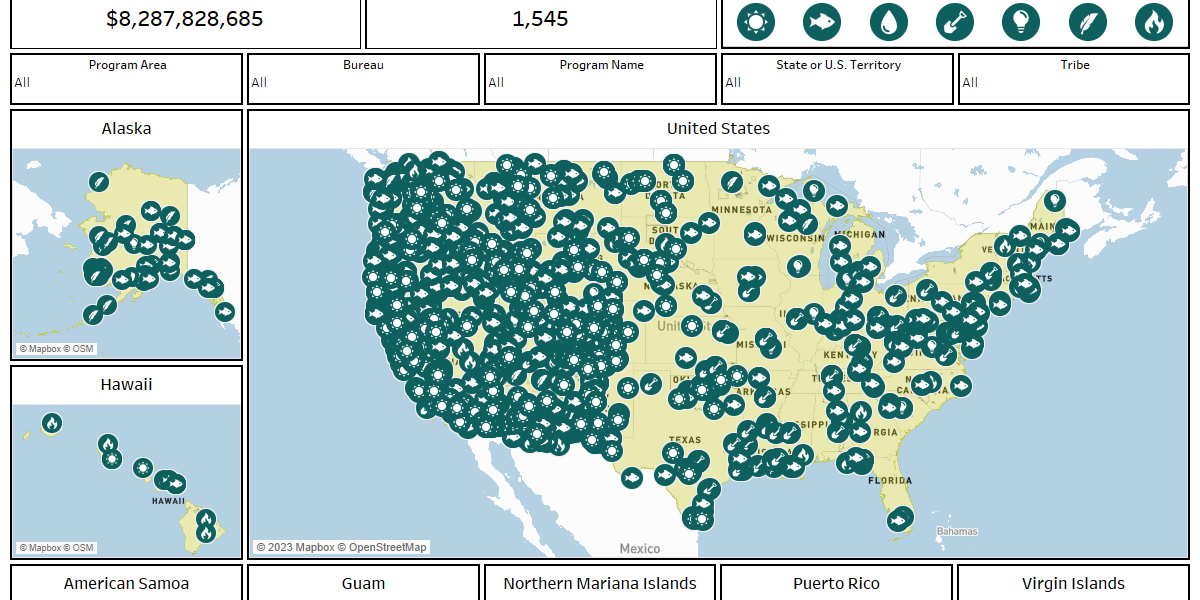Viewport: 1200px width, 600px height.
Task: Select the Guam territory panel
Action: 363,583
